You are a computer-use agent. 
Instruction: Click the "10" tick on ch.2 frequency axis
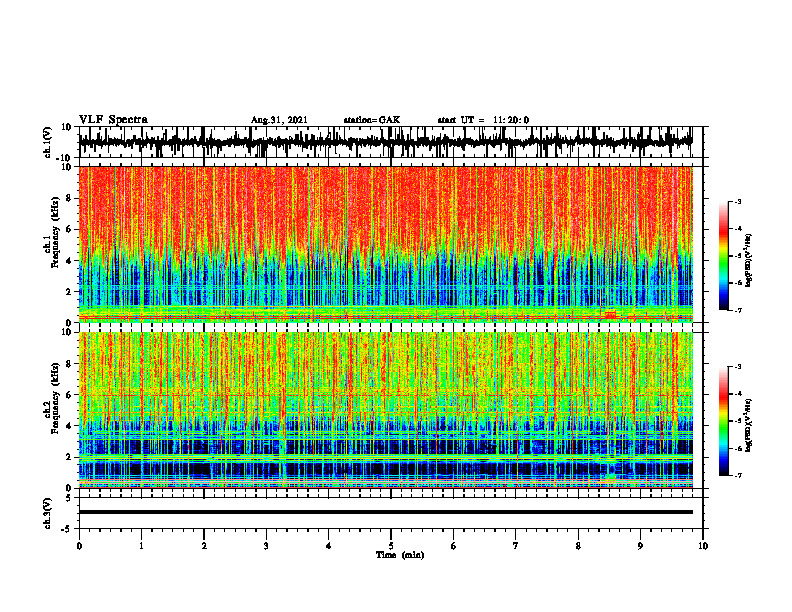coord(67,332)
